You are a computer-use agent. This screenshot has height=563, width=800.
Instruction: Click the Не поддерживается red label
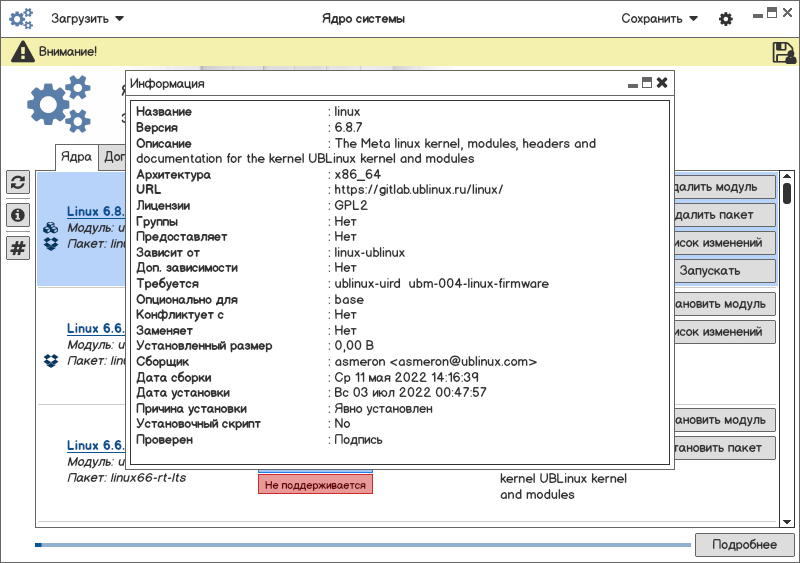pos(315,485)
